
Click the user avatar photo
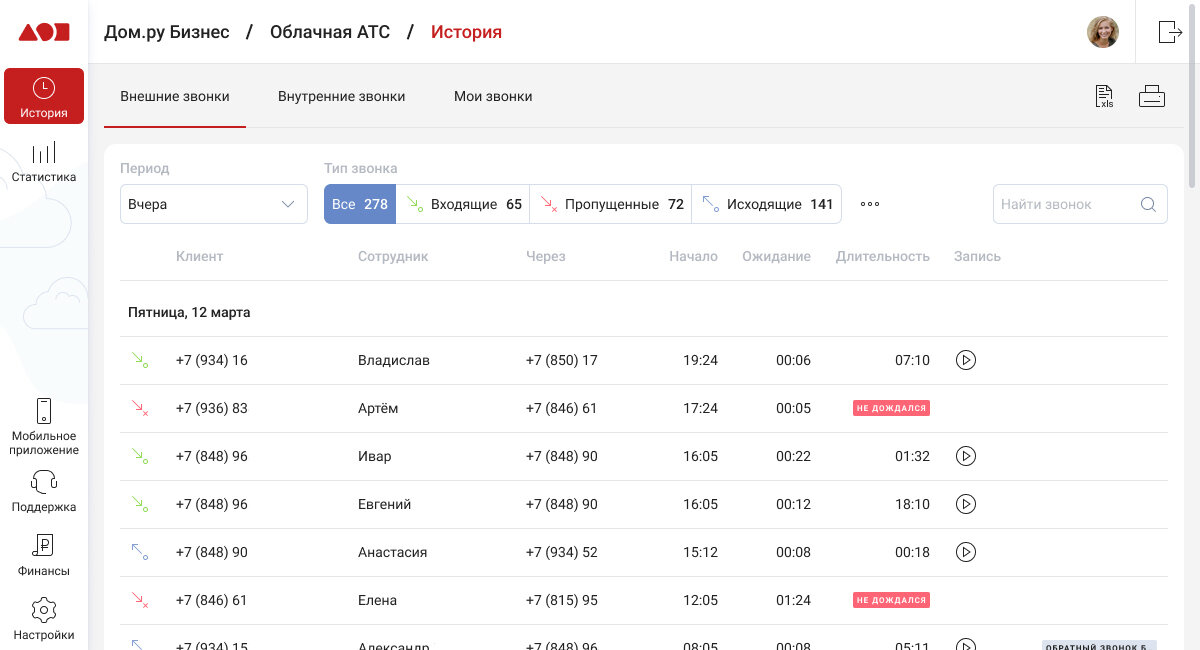pyautogui.click(x=1103, y=32)
